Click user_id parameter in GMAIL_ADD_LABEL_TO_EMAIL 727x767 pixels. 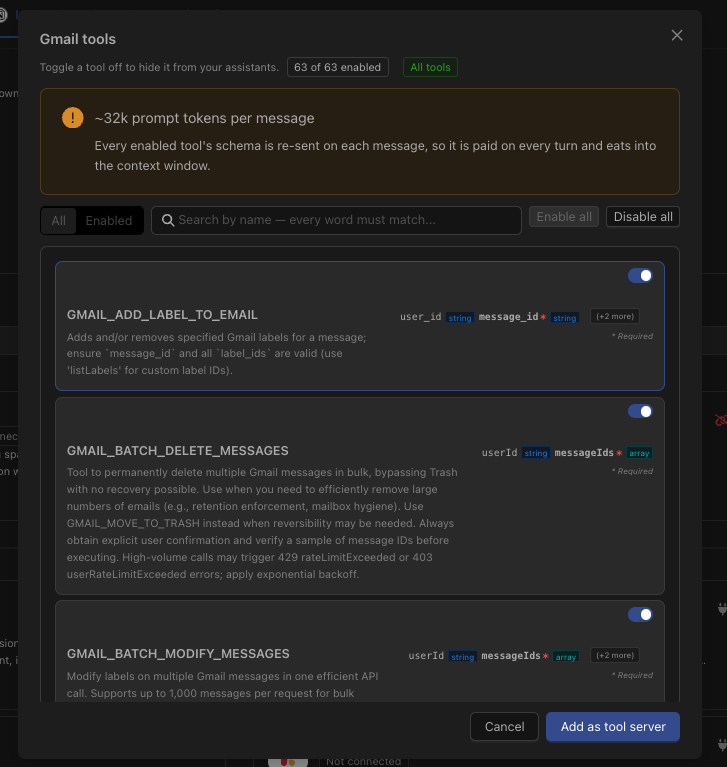421,317
